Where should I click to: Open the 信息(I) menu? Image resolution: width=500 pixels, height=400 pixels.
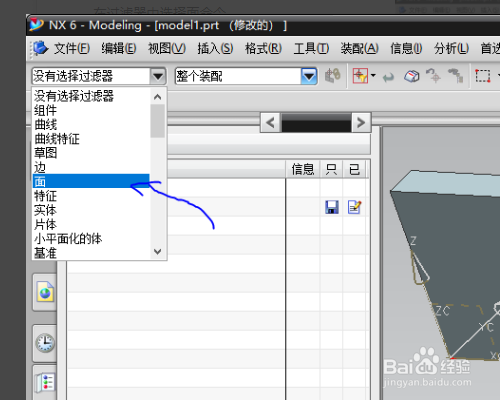(x=406, y=49)
